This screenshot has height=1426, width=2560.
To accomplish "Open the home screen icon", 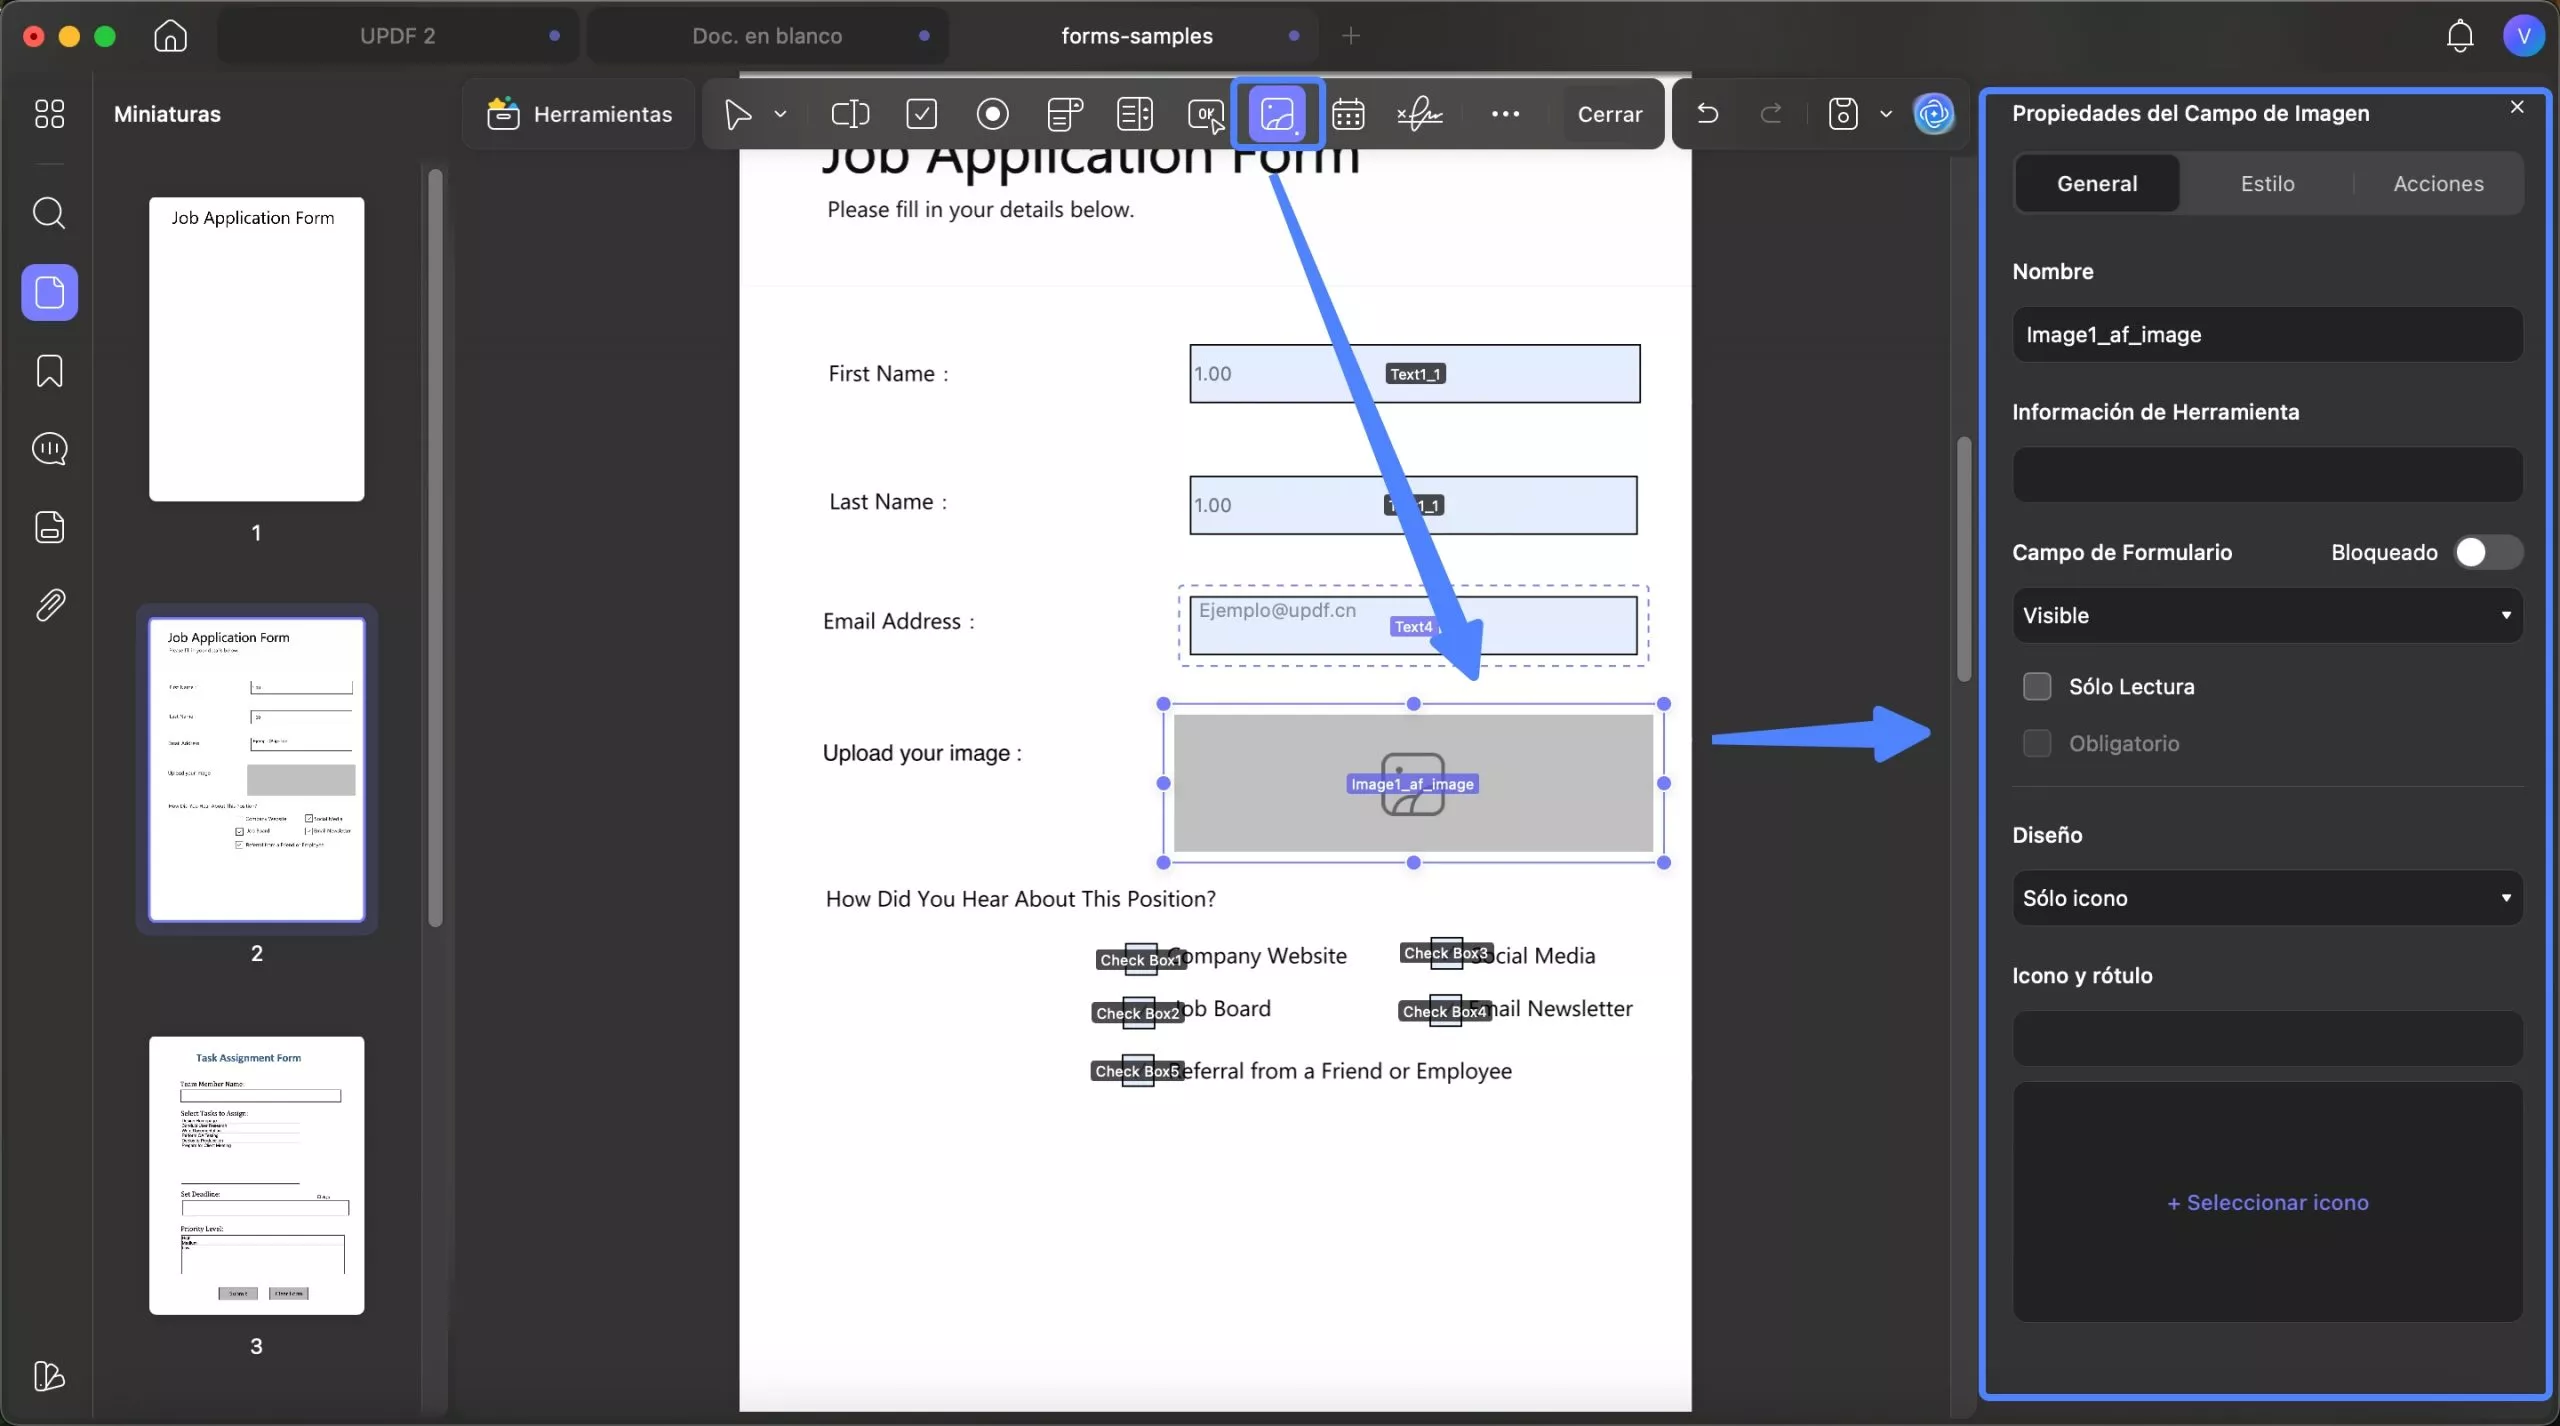I will click(170, 36).
